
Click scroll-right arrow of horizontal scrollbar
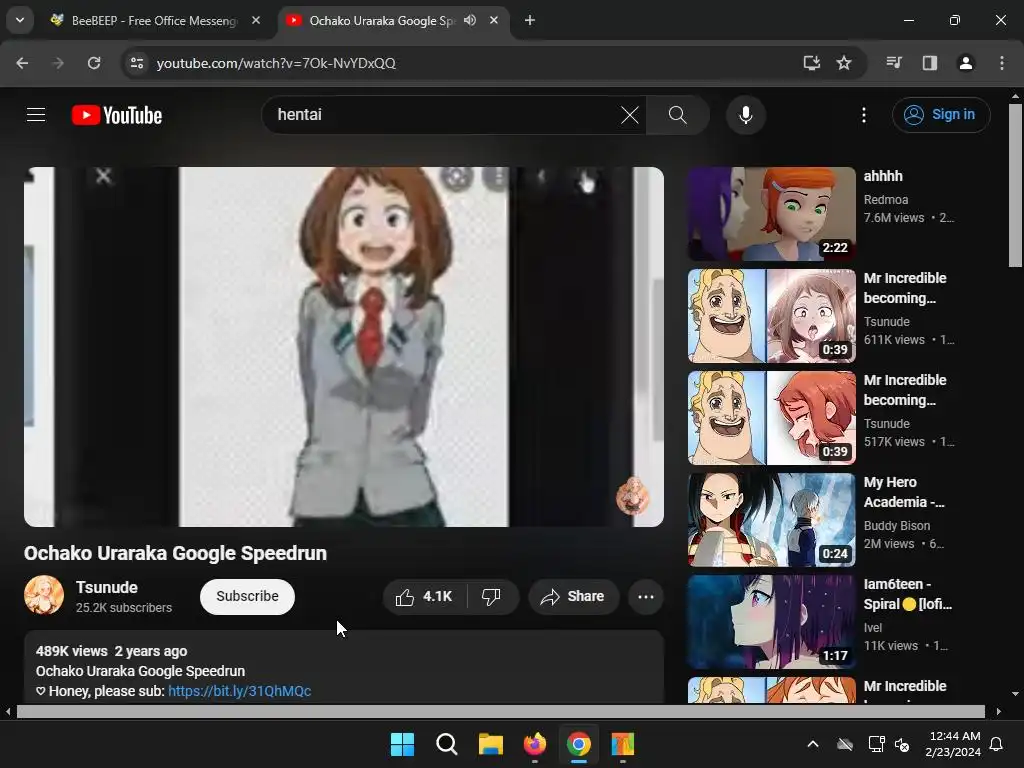pos(999,711)
